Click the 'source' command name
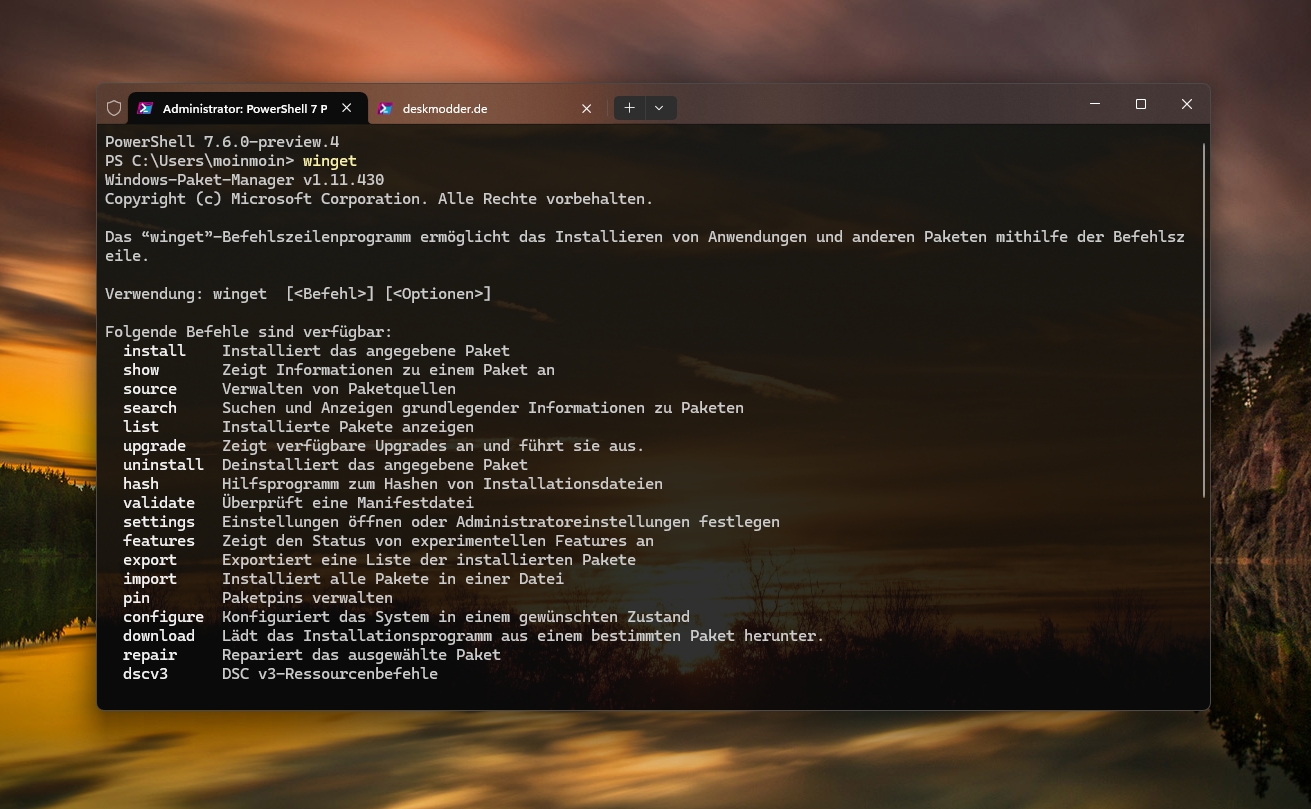Image resolution: width=1311 pixels, height=809 pixels. 150,389
